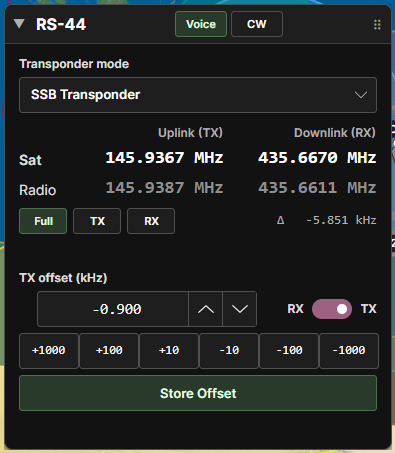Image resolution: width=395 pixels, height=453 pixels.
Task: Decrease TX offset with the down arrow
Action: pyautogui.click(x=240, y=309)
